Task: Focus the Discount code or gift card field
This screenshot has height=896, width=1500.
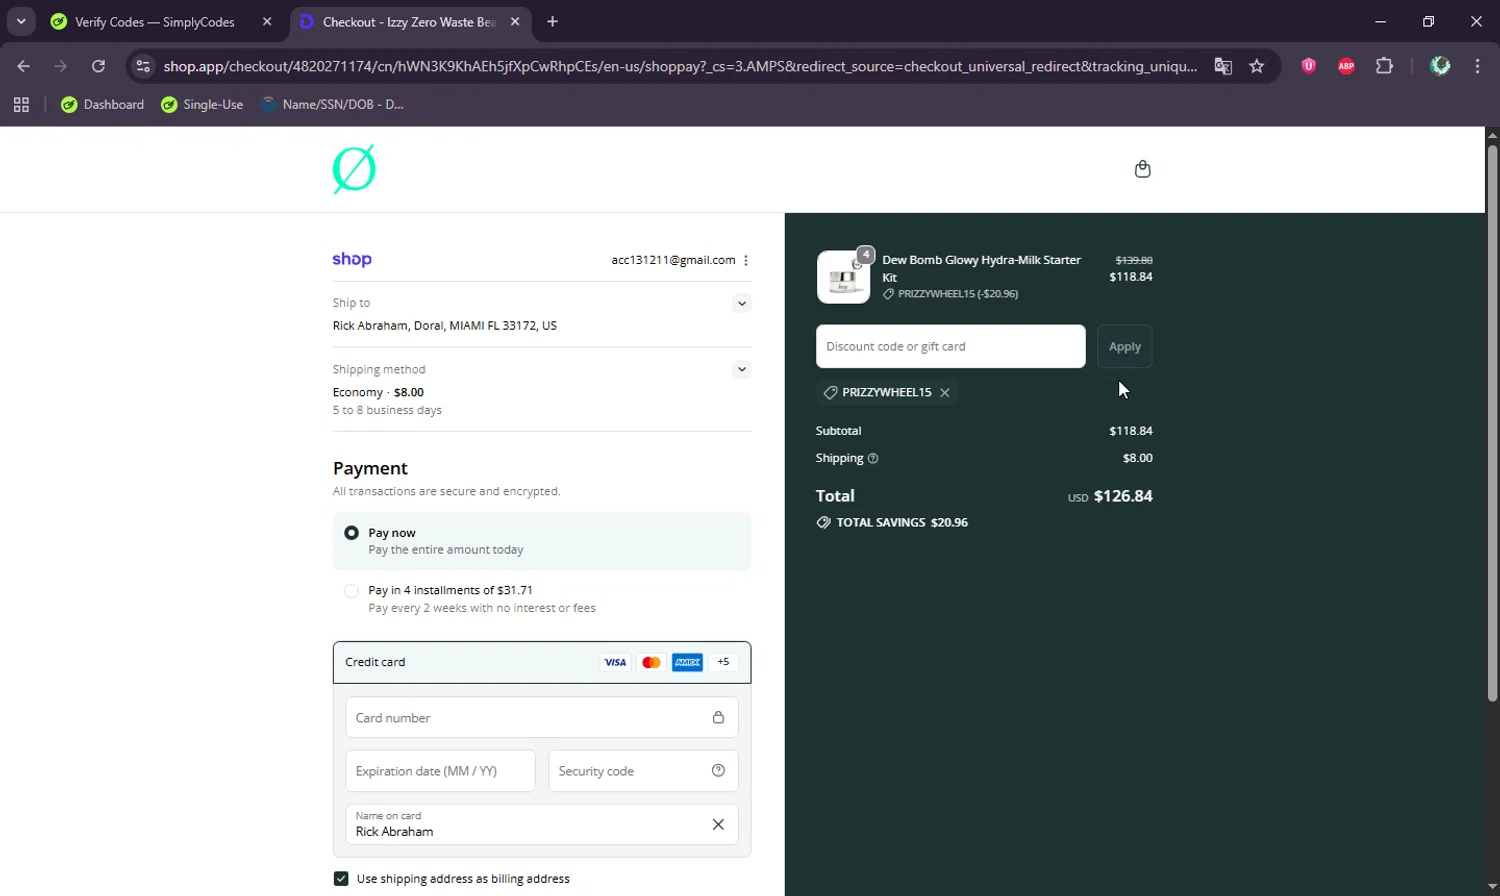Action: tap(950, 346)
